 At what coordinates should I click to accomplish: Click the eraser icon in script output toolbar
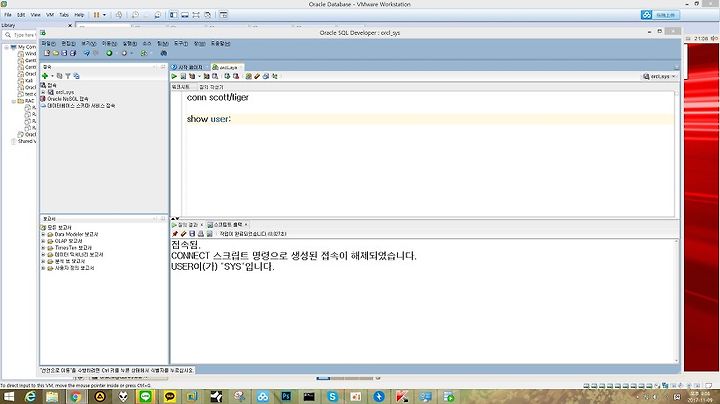tap(183, 234)
